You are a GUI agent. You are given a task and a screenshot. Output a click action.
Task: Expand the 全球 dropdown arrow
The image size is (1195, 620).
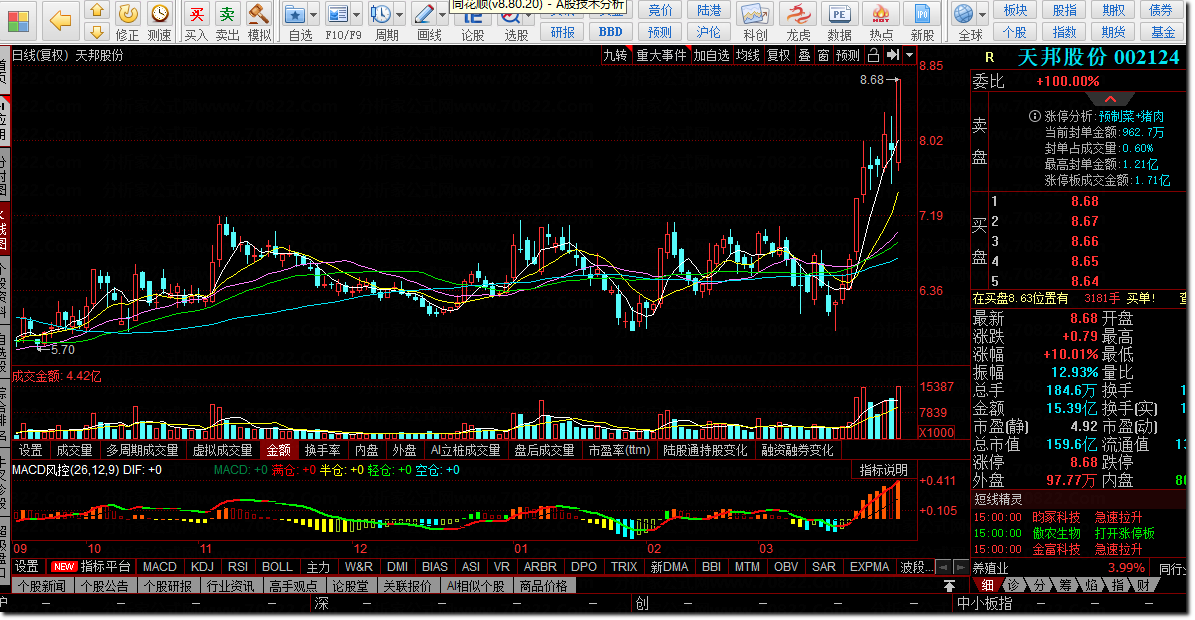point(982,15)
